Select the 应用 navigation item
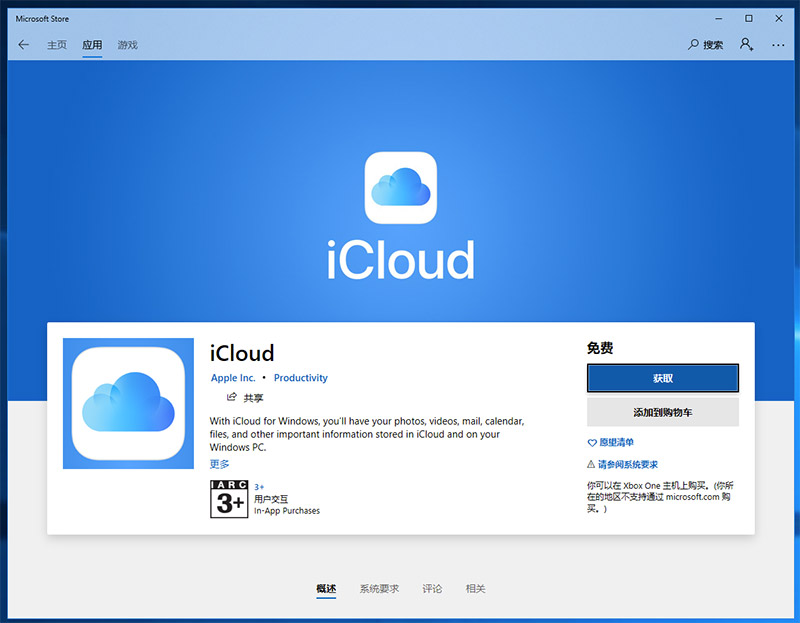Screen dimensions: 800x623 91,45
